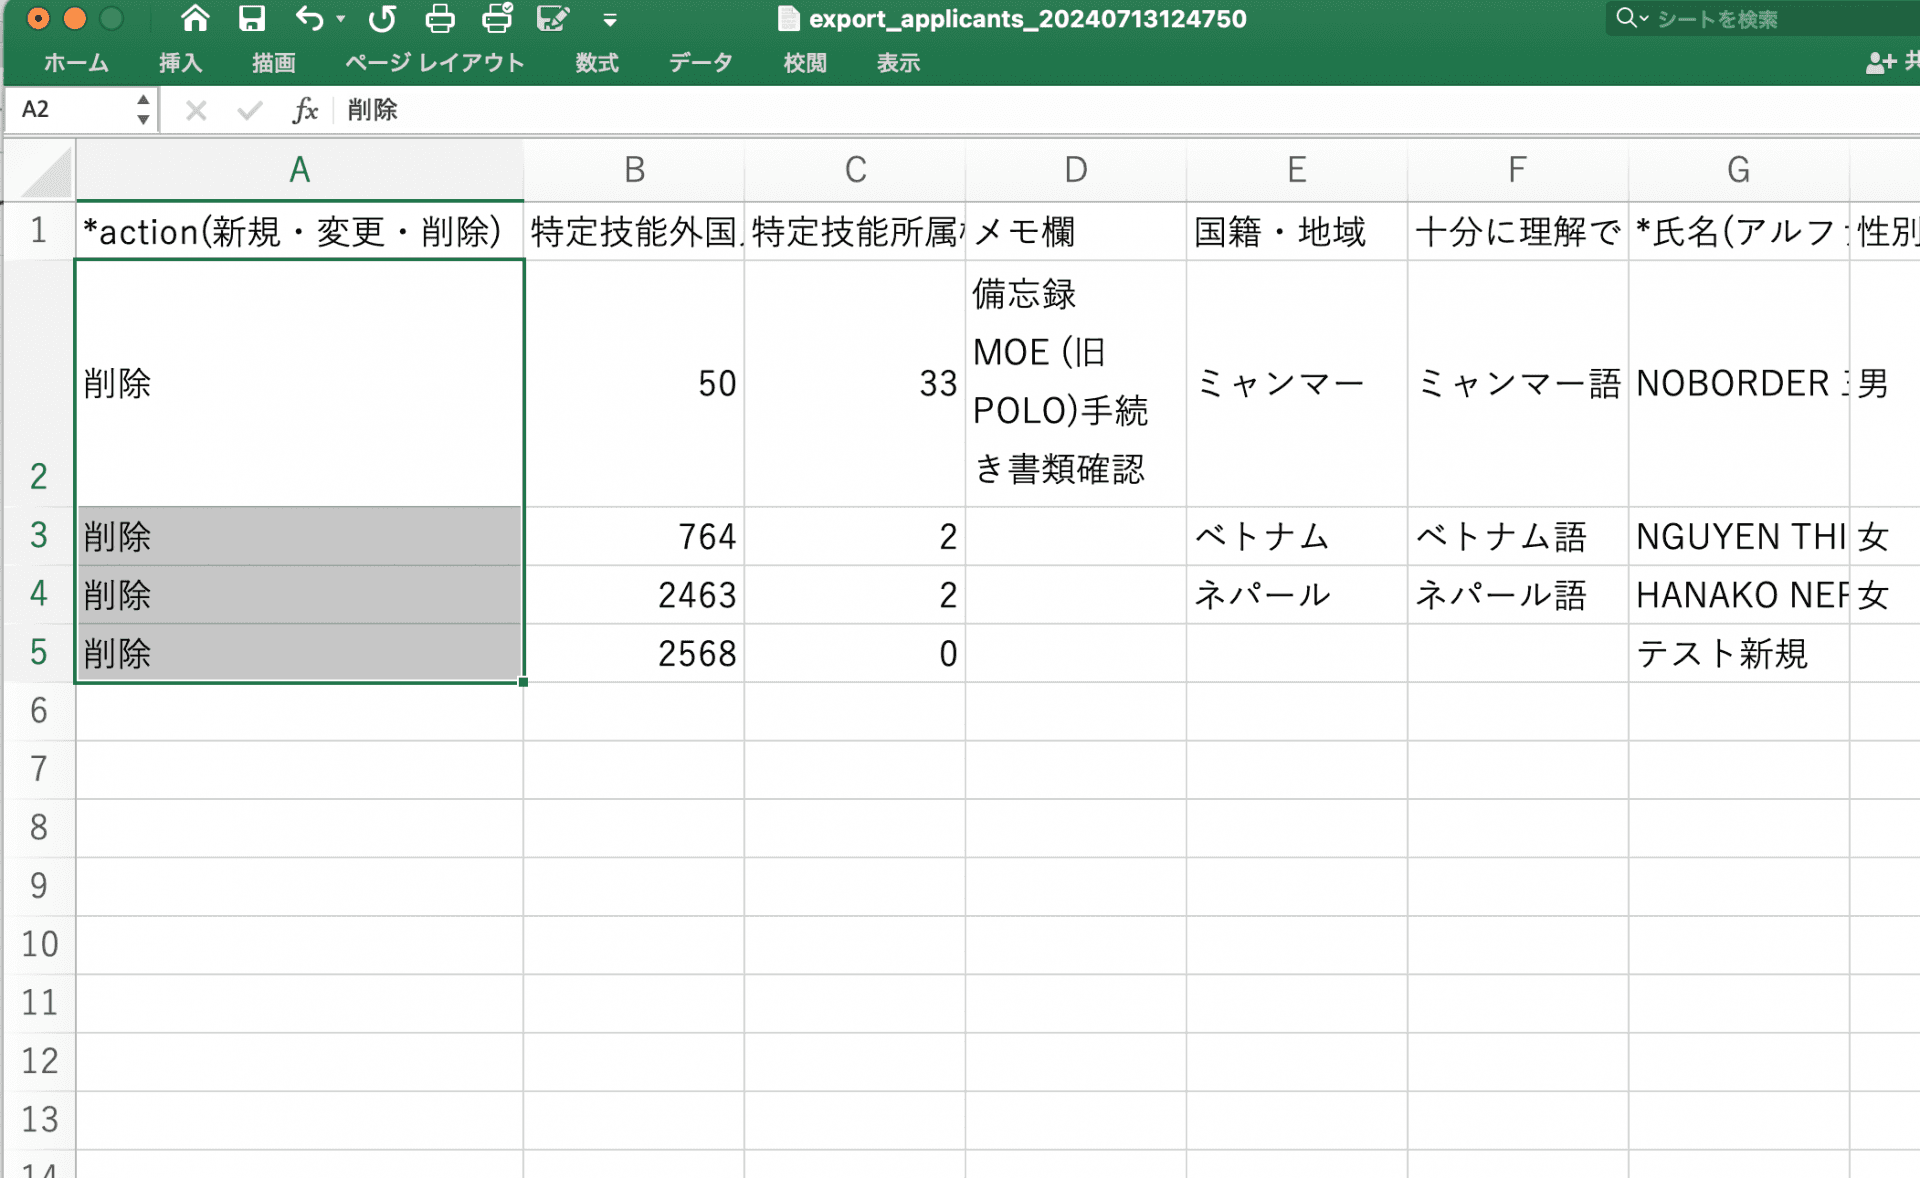The height and width of the screenshot is (1178, 1920).
Task: Click the Save icon in the toolbar
Action: point(251,18)
